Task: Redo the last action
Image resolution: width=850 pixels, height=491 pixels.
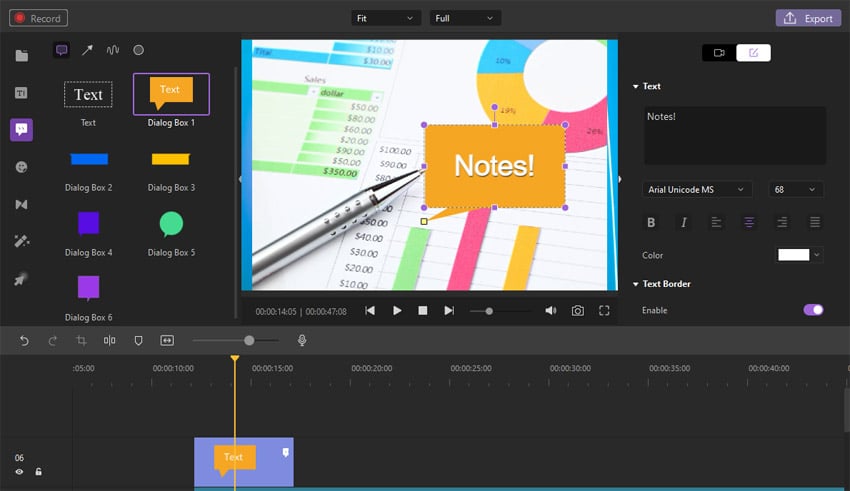Action: pyautogui.click(x=53, y=340)
